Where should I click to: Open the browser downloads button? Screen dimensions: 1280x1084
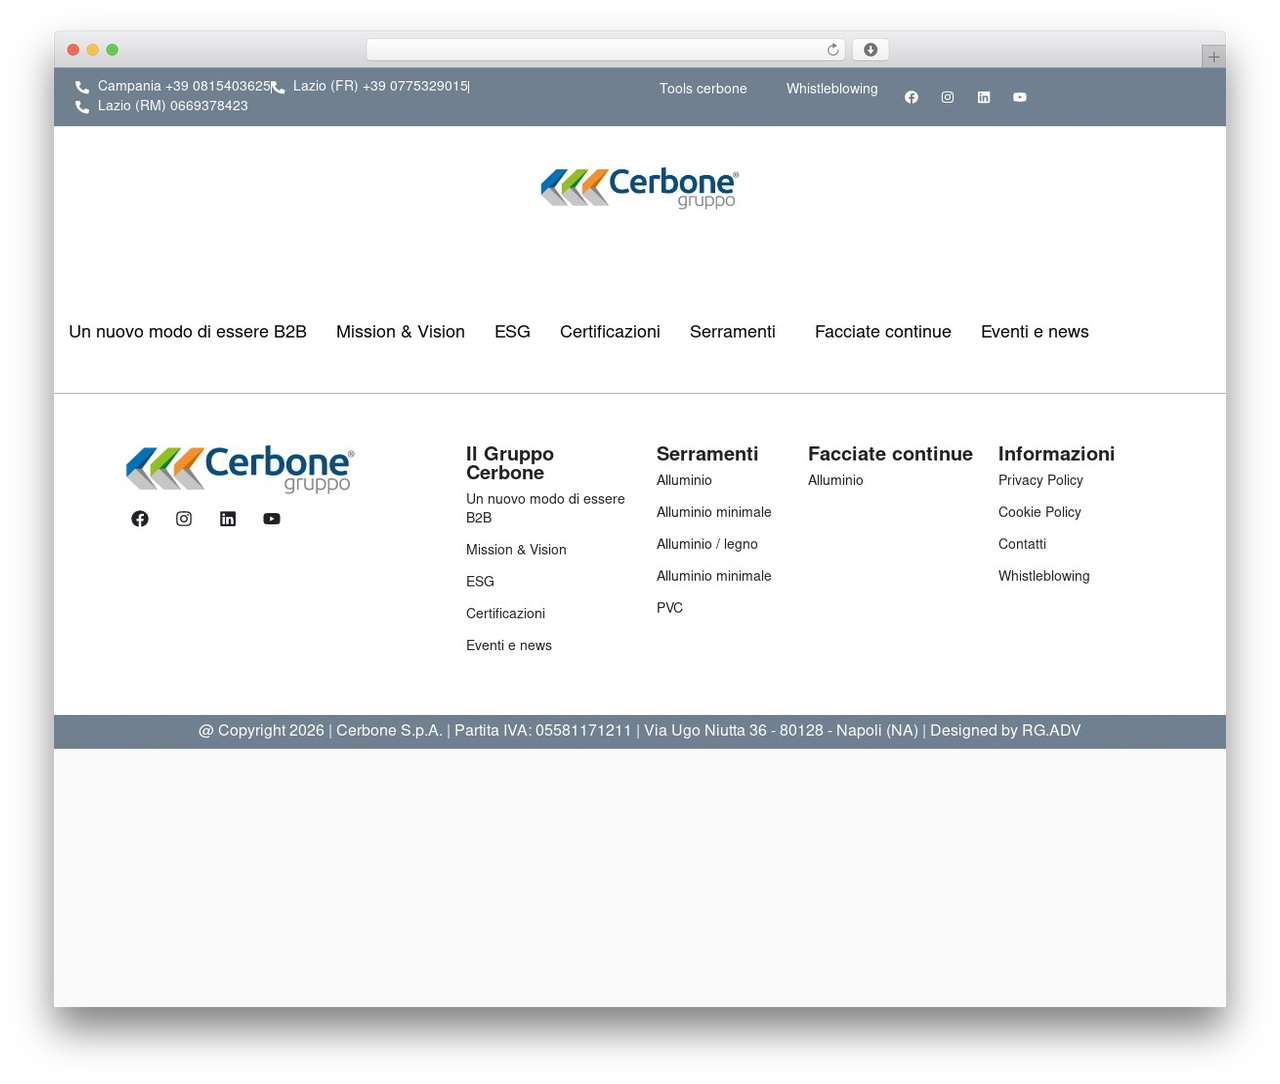tap(871, 50)
